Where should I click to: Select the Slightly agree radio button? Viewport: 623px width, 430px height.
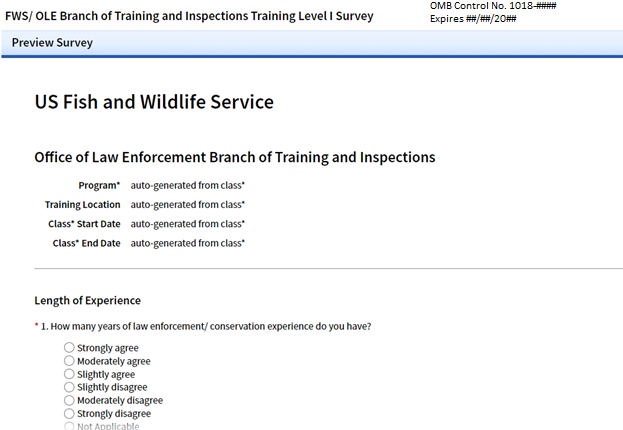click(x=69, y=374)
